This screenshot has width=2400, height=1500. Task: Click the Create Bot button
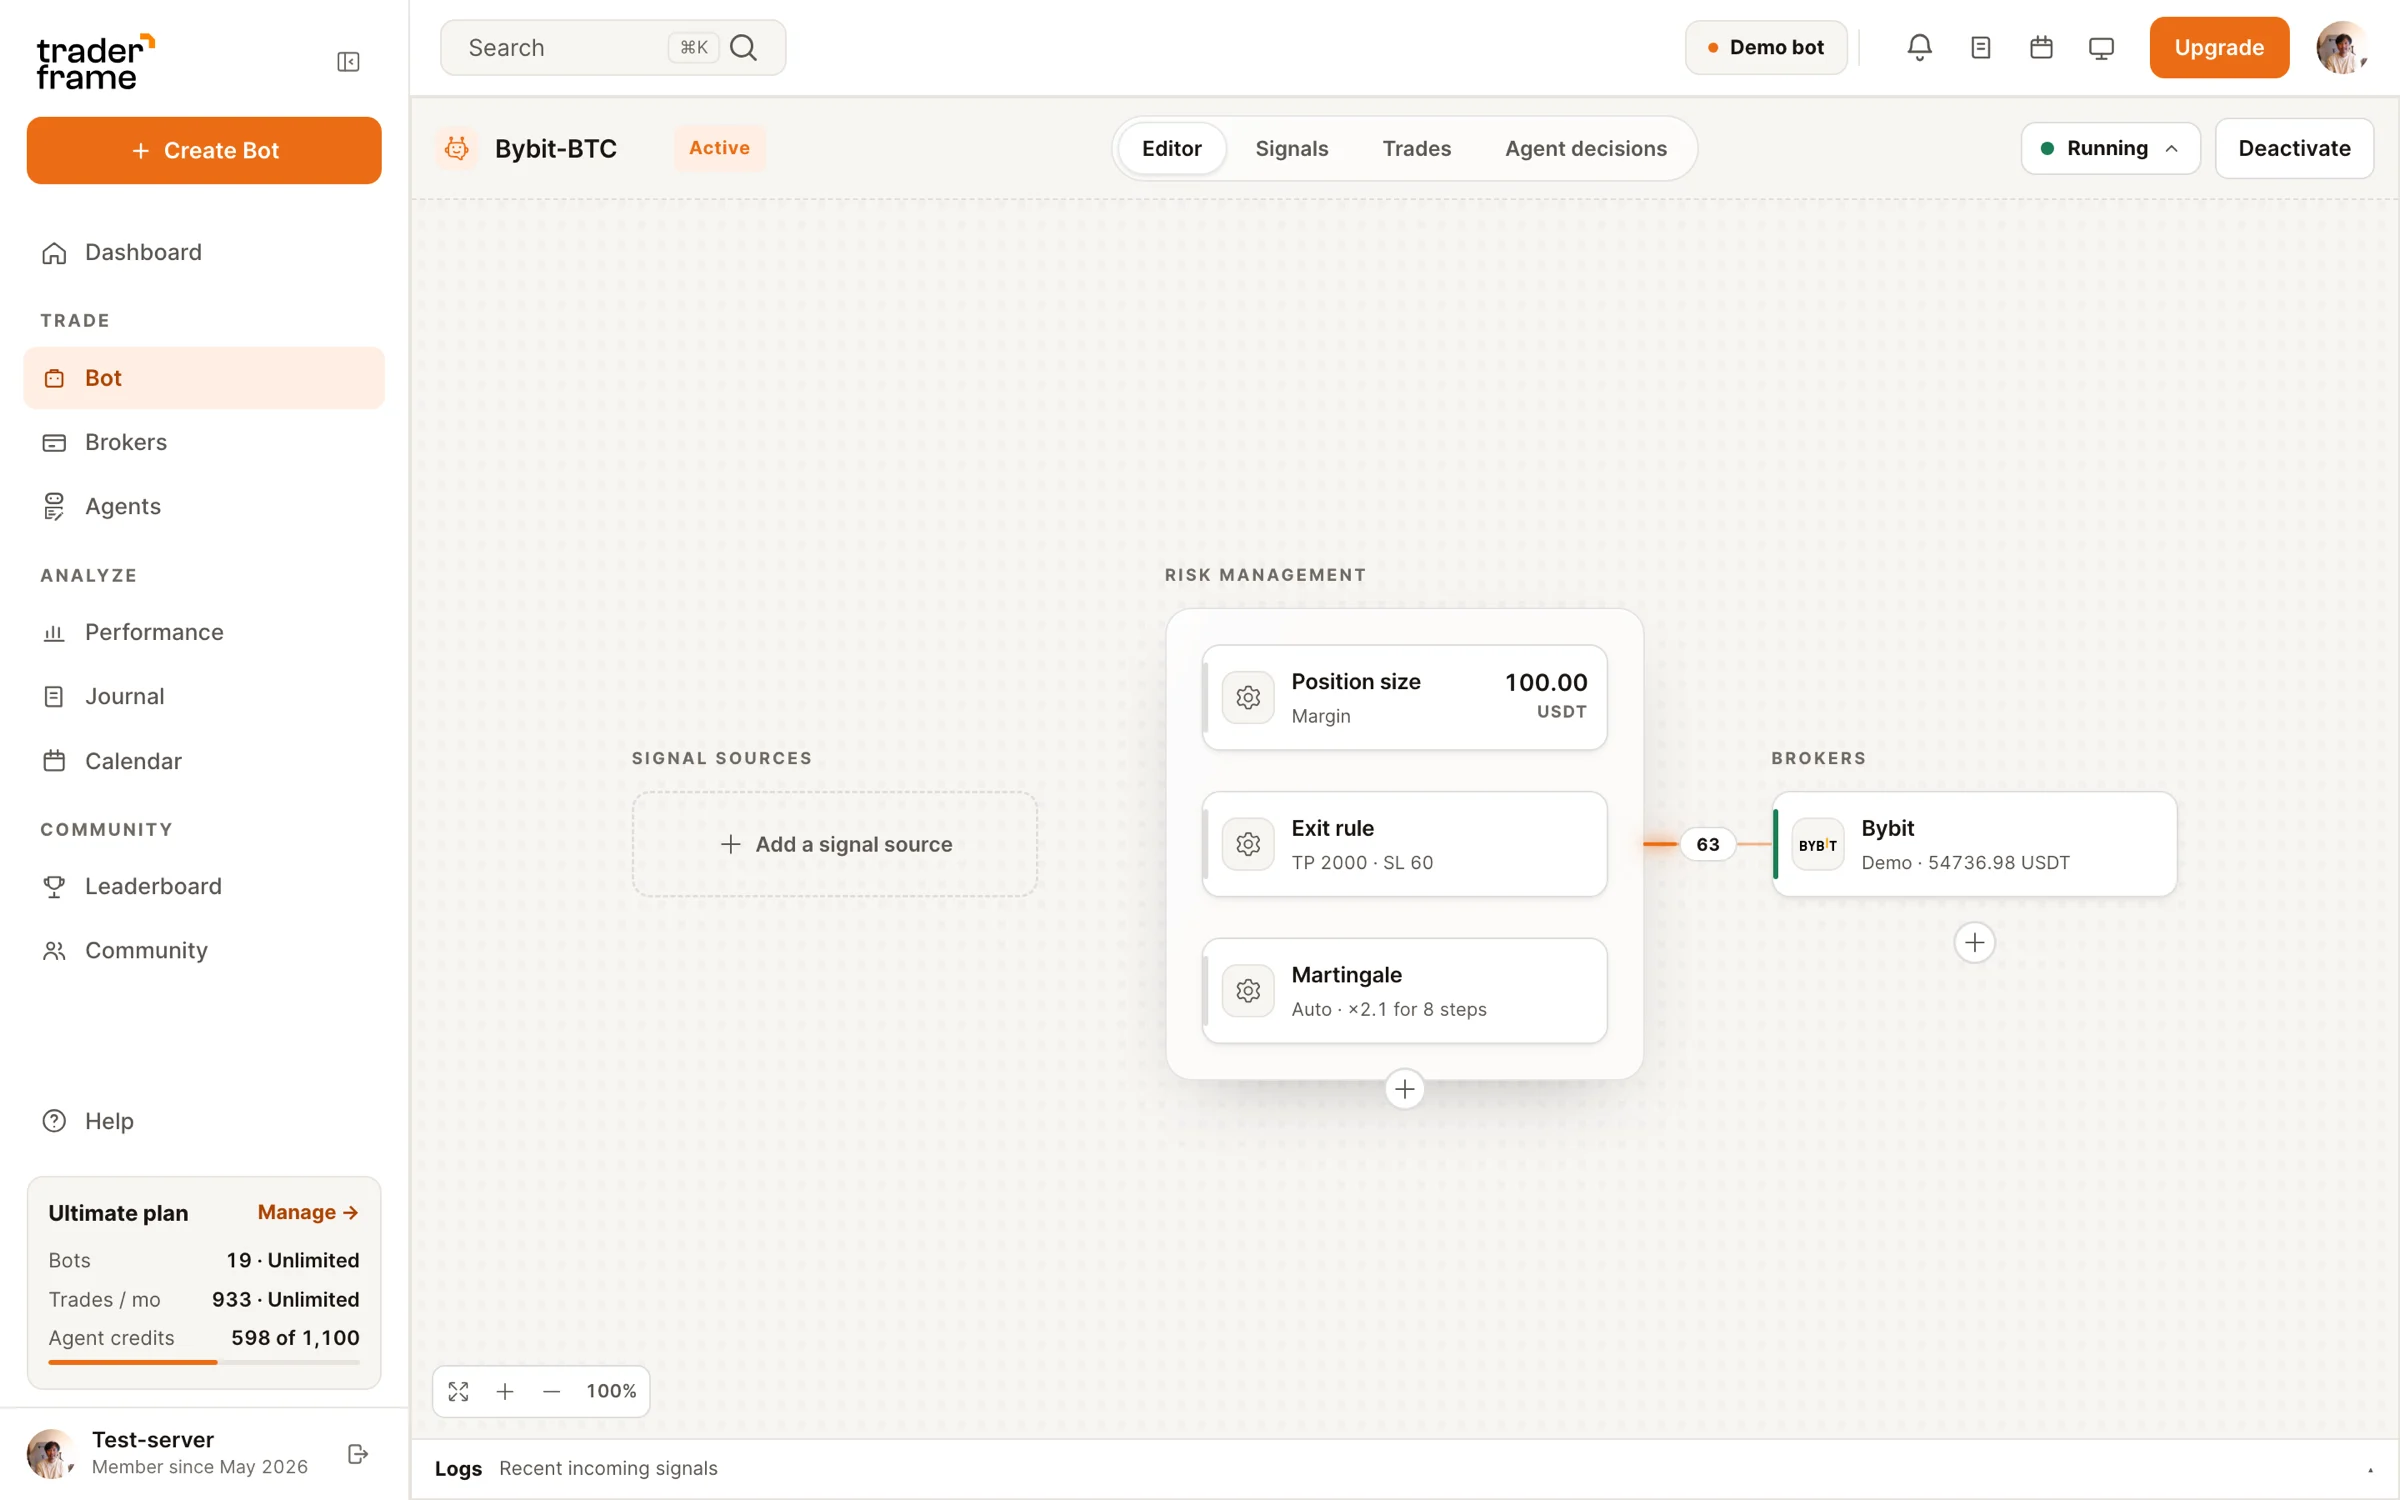coord(204,150)
